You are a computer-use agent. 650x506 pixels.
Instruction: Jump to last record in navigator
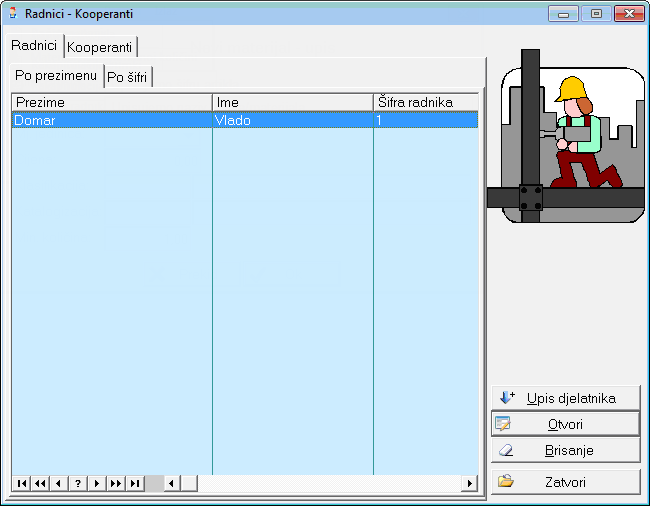click(x=135, y=483)
